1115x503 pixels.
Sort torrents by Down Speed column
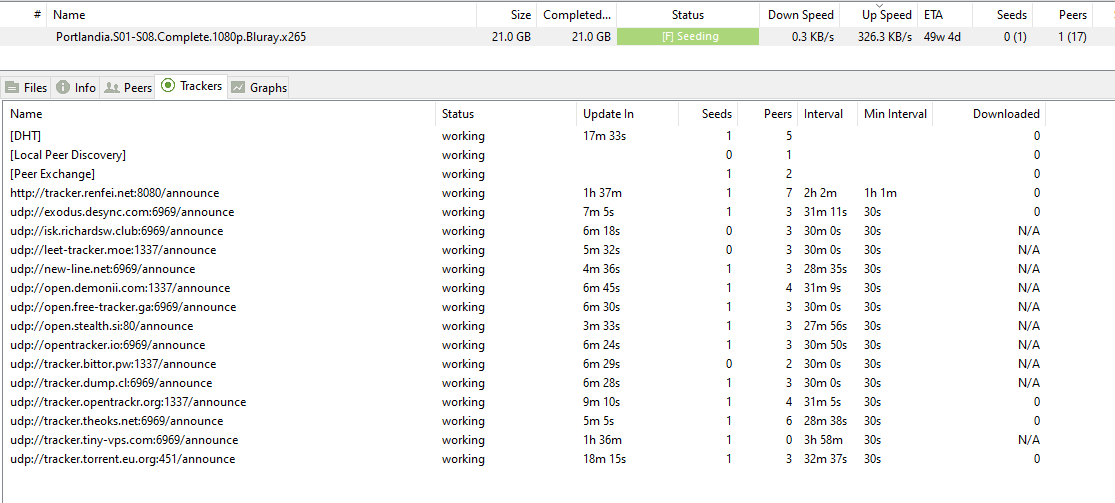(x=799, y=15)
